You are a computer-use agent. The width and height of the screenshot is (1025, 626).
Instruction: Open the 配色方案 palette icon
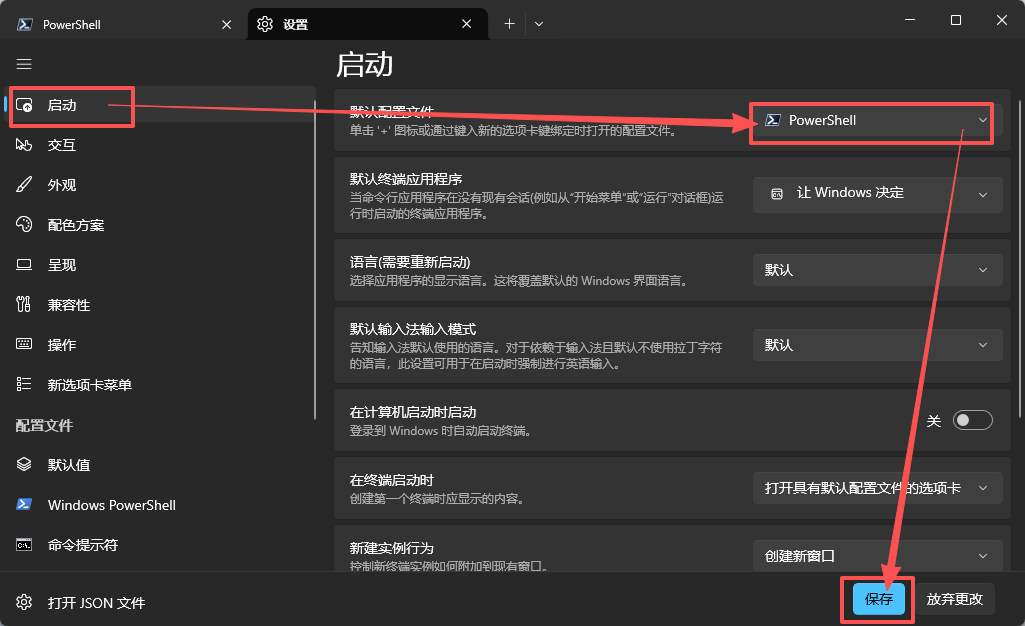(24, 224)
